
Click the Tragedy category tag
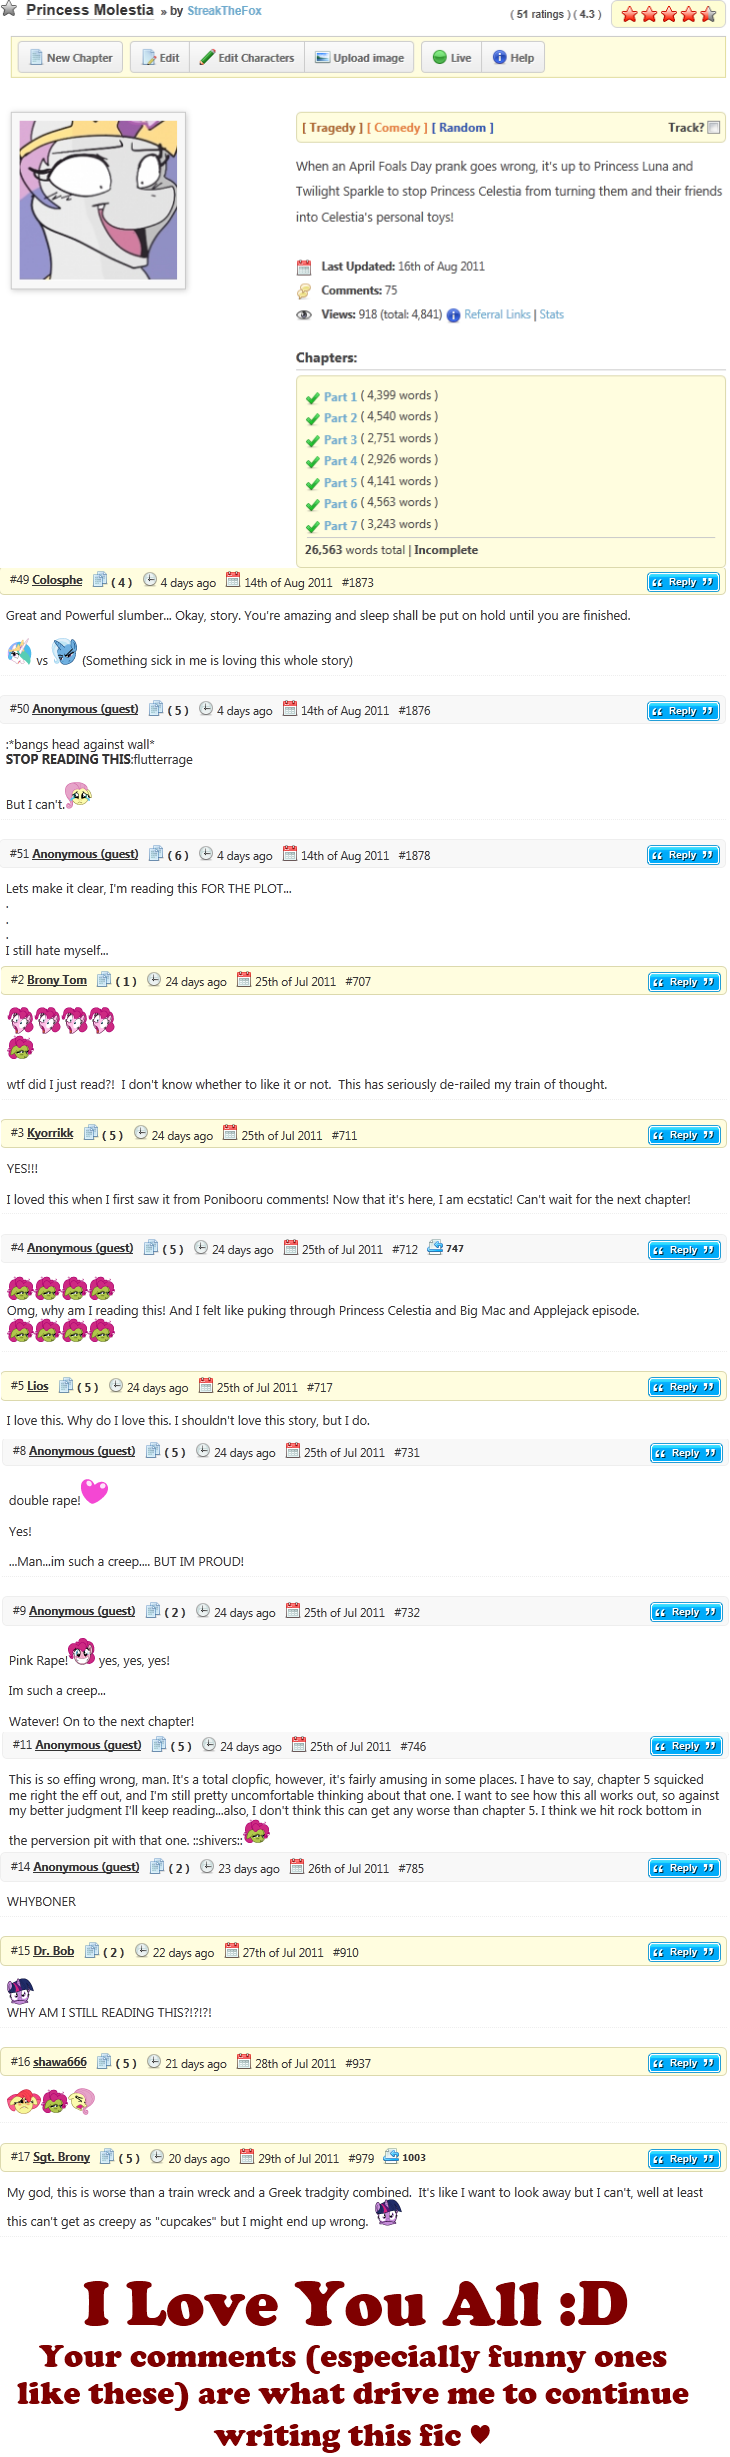[x=333, y=128]
